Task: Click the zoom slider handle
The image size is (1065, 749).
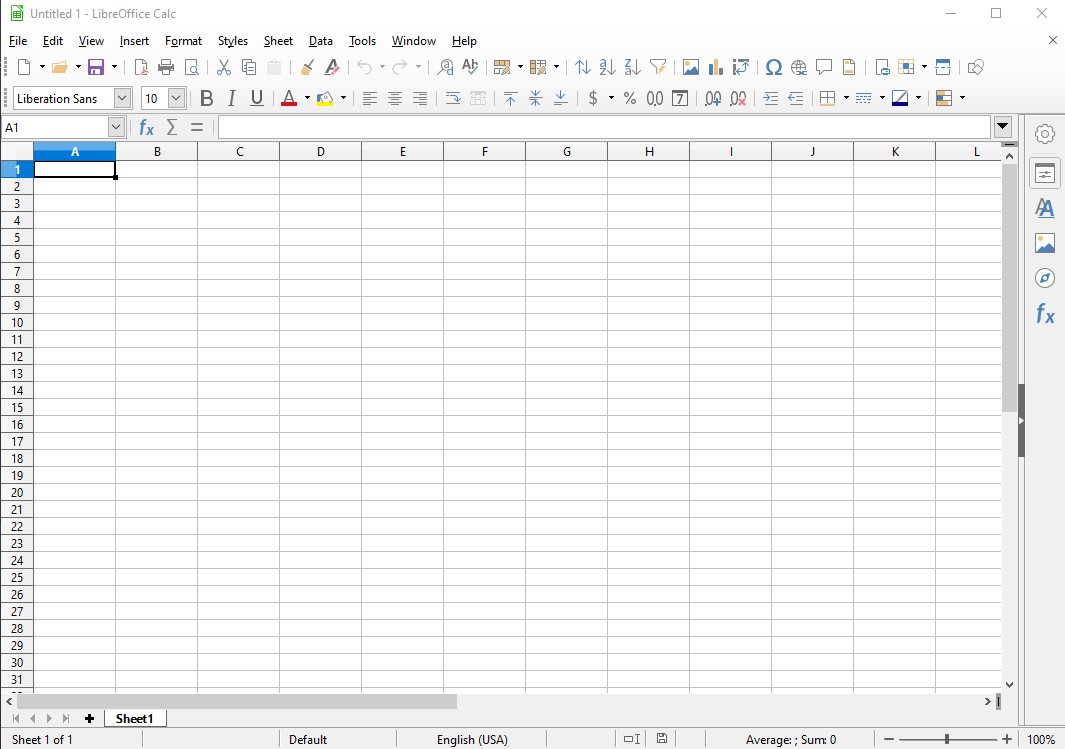Action: point(947,739)
